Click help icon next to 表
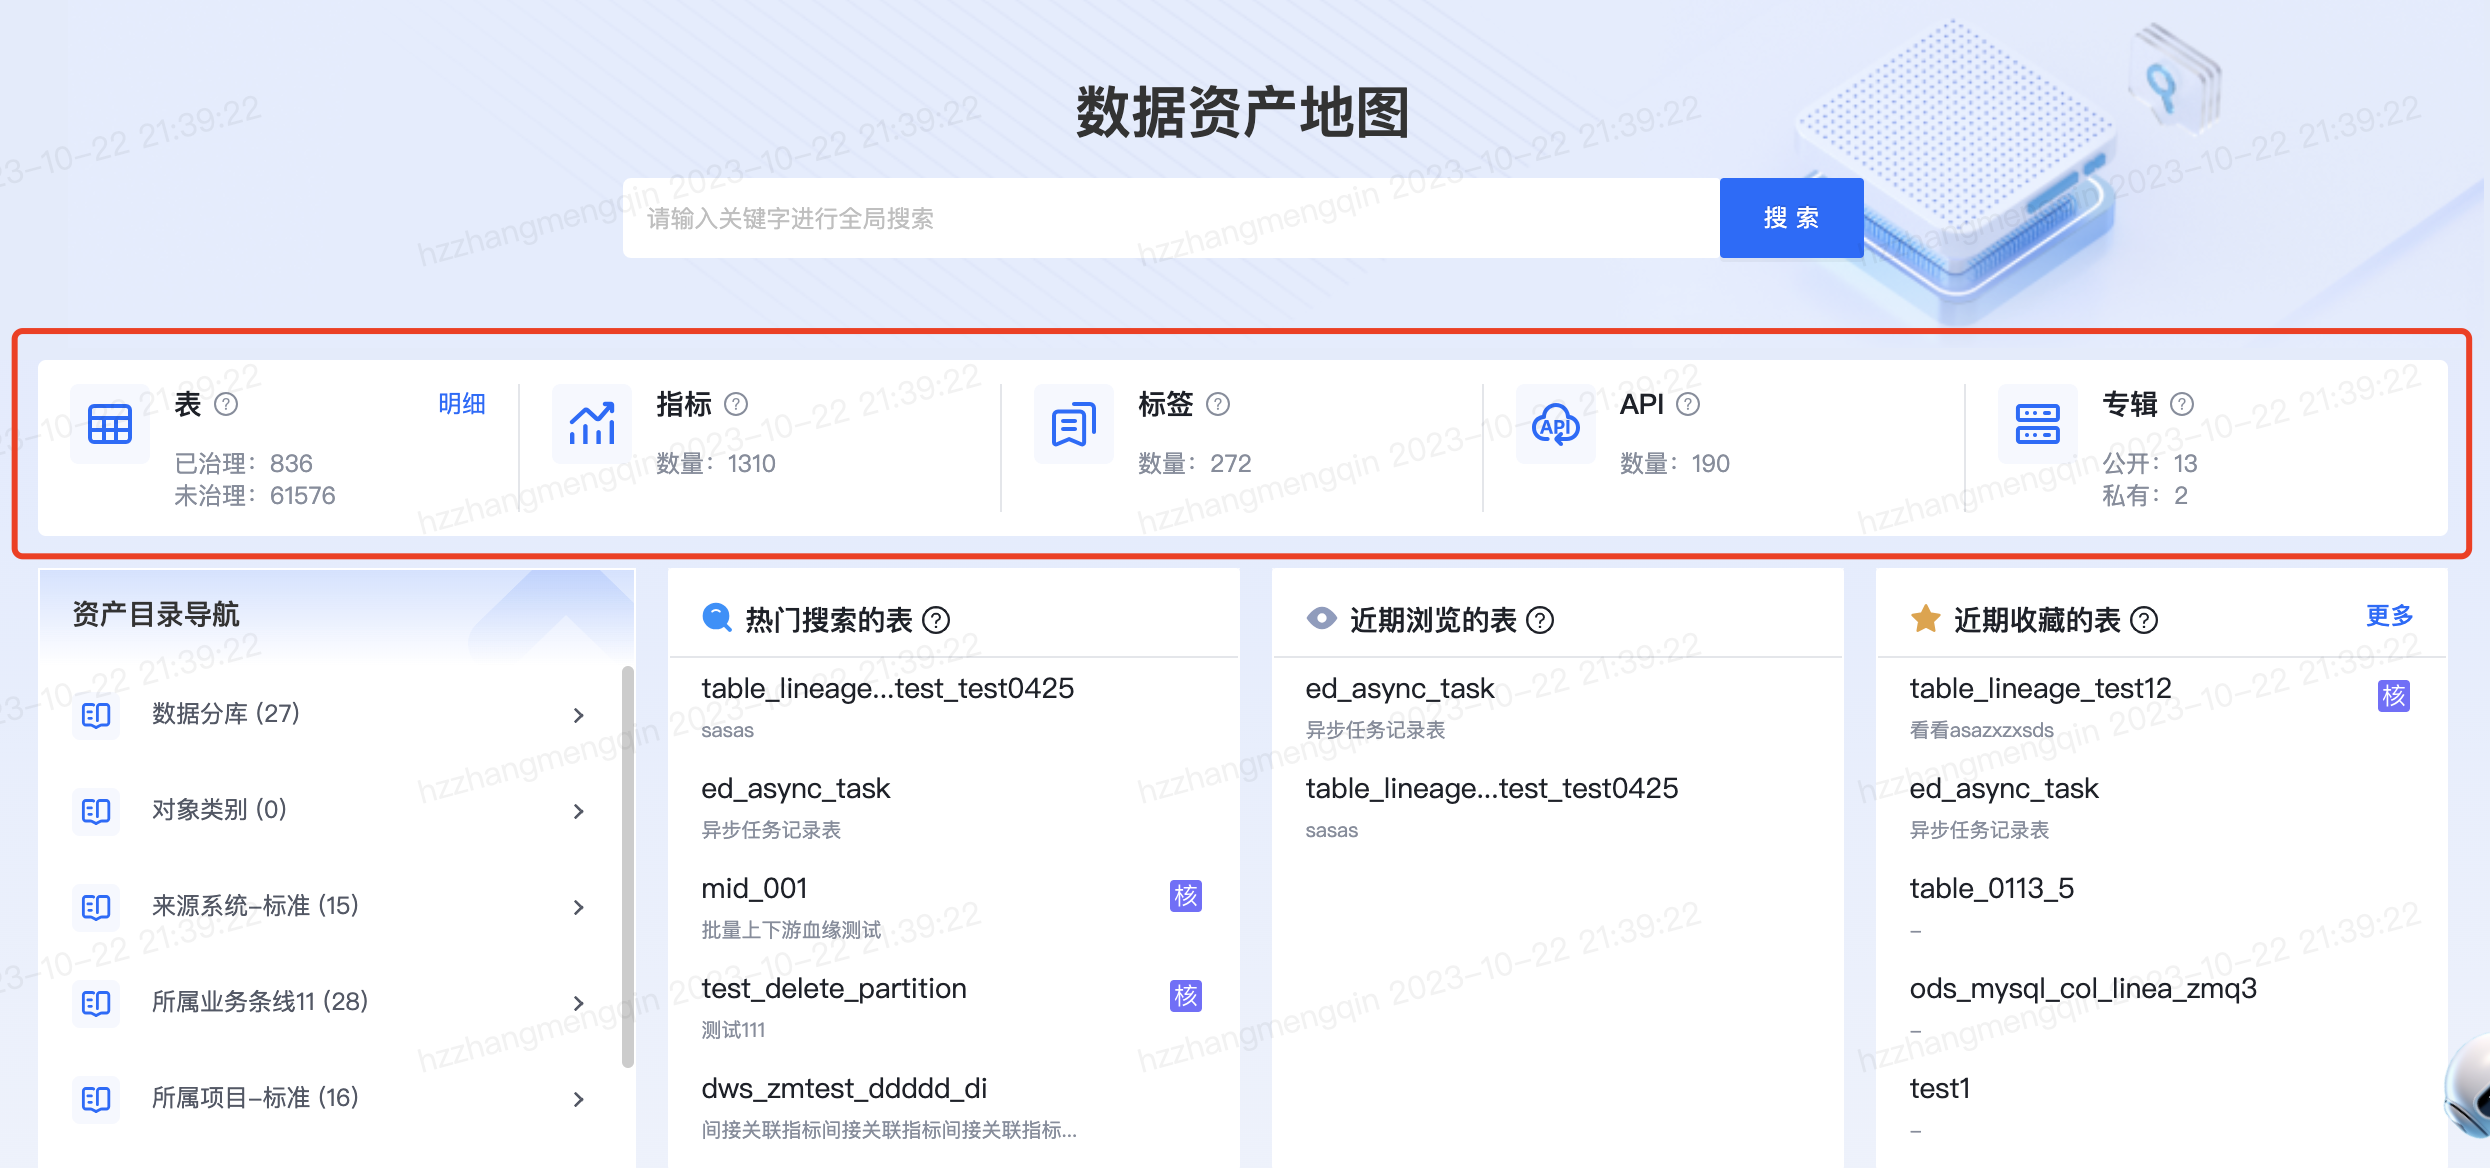The image size is (2490, 1168). point(227,404)
